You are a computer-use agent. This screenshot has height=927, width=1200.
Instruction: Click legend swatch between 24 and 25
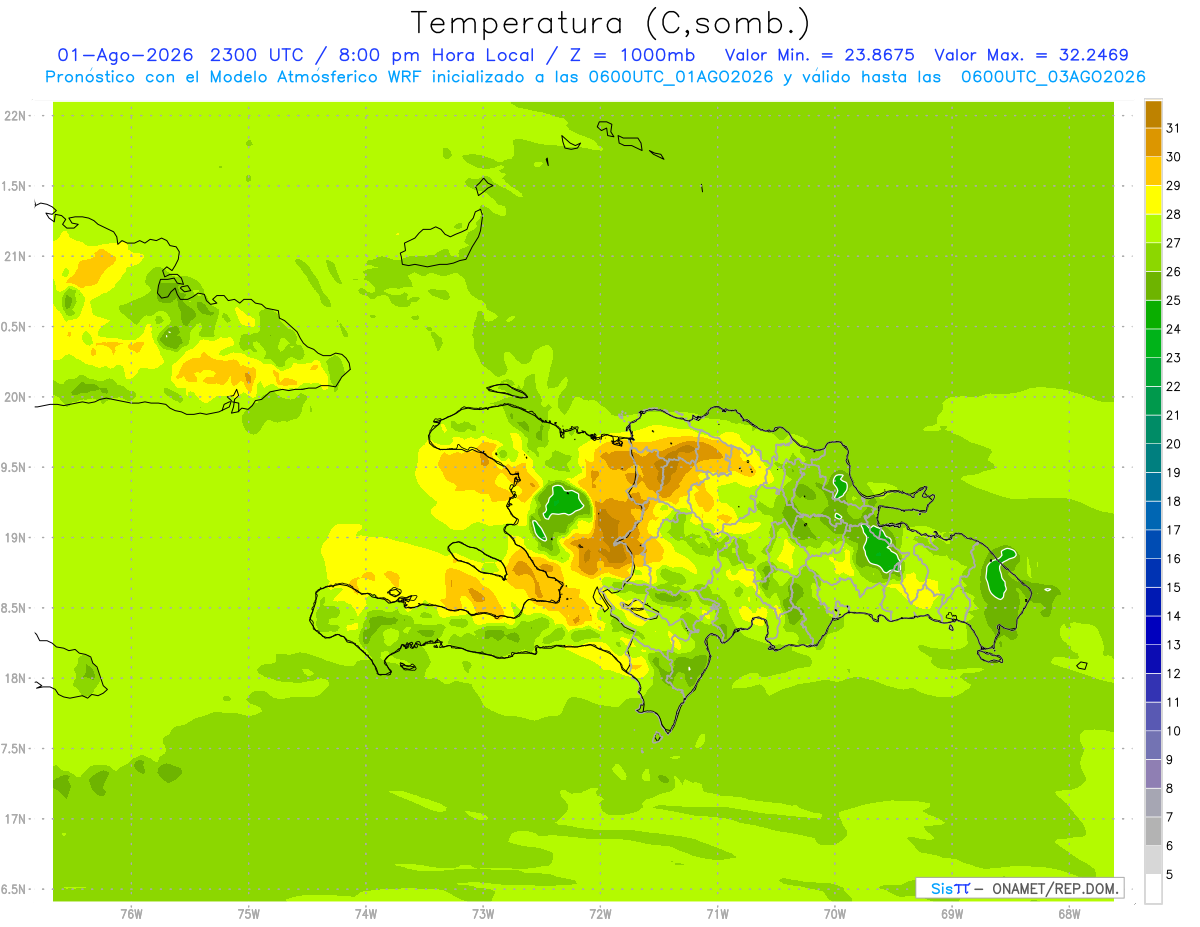tap(1153, 315)
